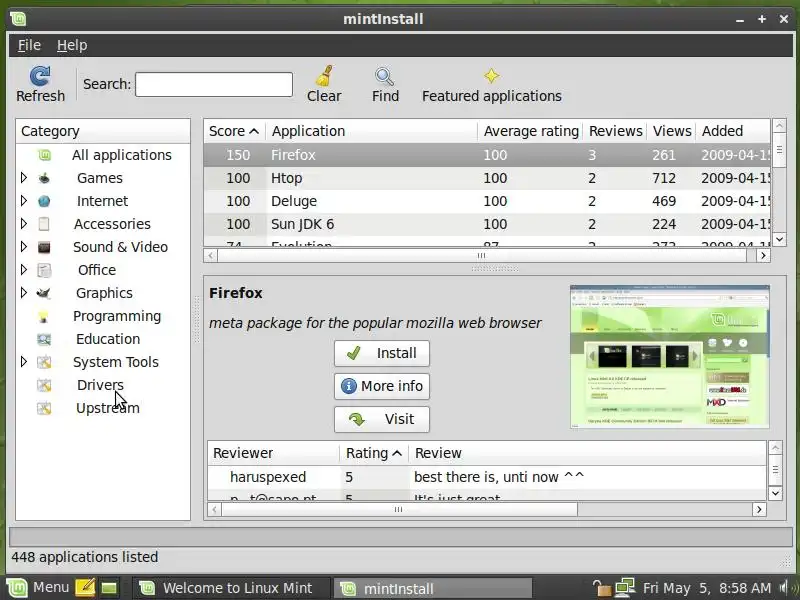
Task: Open the Firefox screenshot thumbnail
Action: click(x=669, y=357)
